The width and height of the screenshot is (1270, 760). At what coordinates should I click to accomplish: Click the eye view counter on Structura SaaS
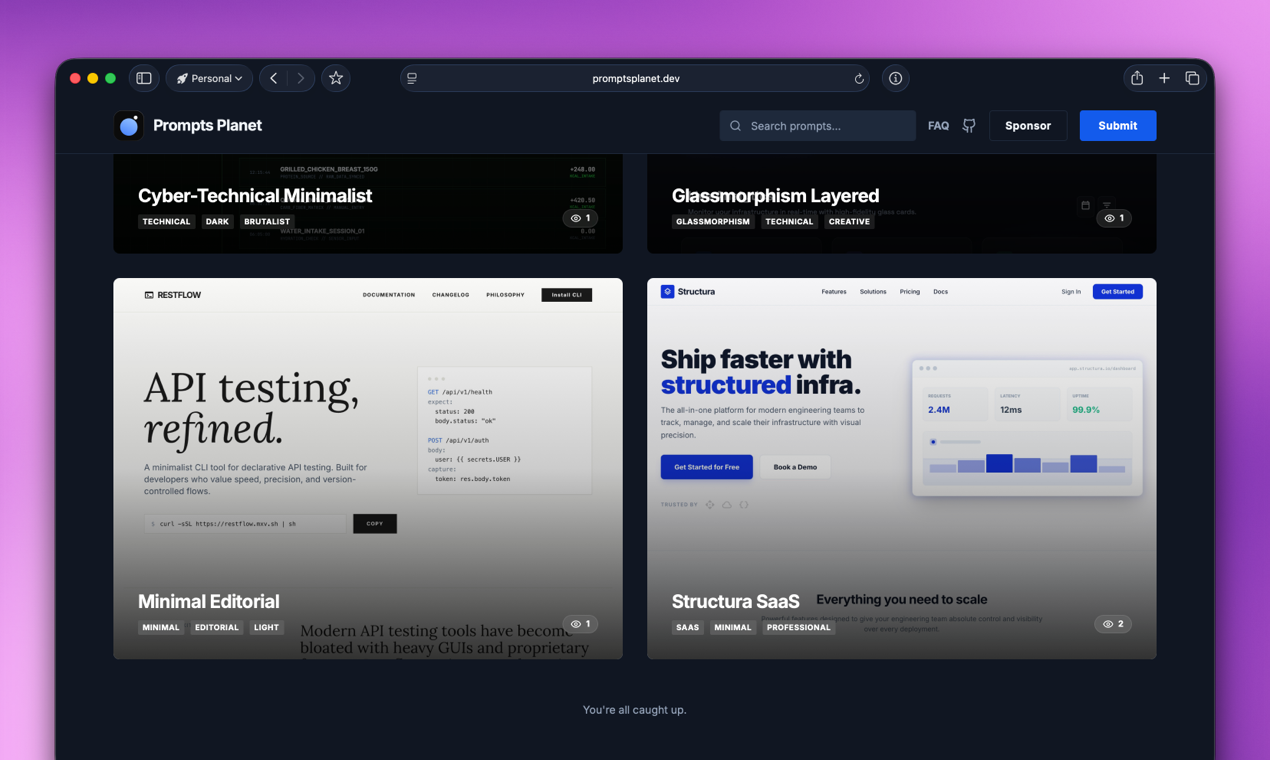1112,623
